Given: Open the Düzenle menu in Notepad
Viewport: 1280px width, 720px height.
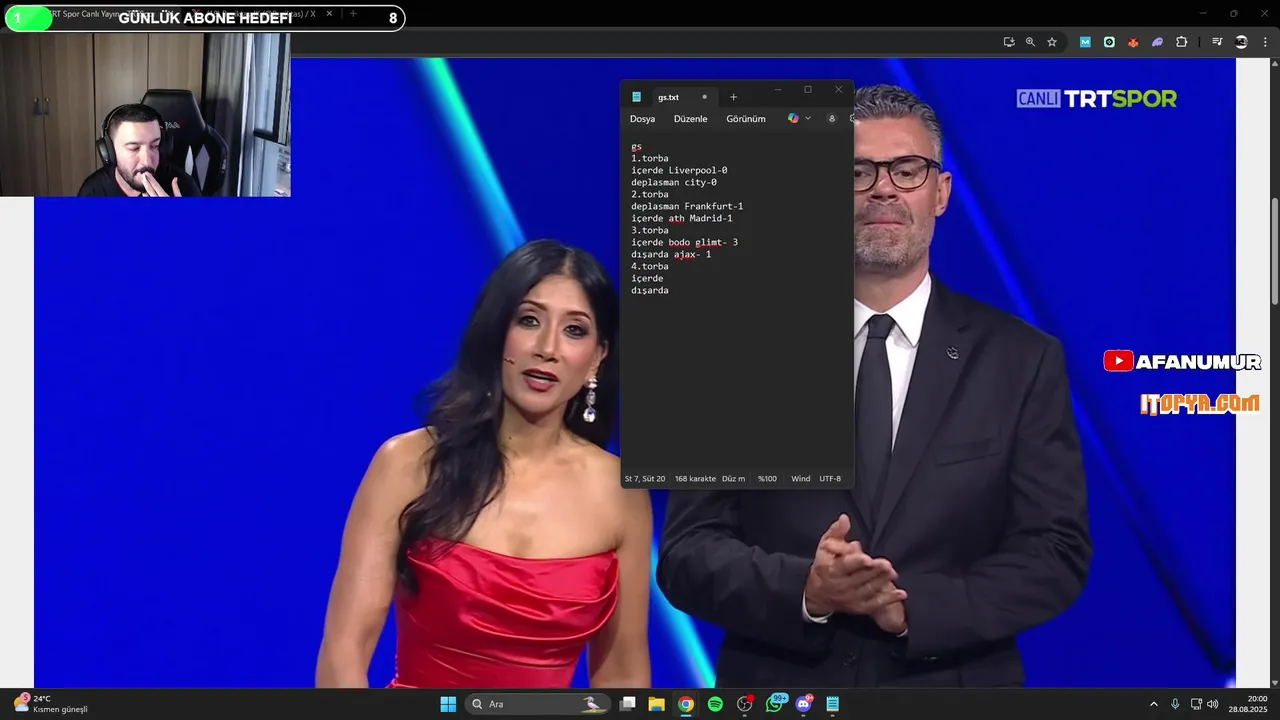Looking at the screenshot, I should [x=690, y=118].
